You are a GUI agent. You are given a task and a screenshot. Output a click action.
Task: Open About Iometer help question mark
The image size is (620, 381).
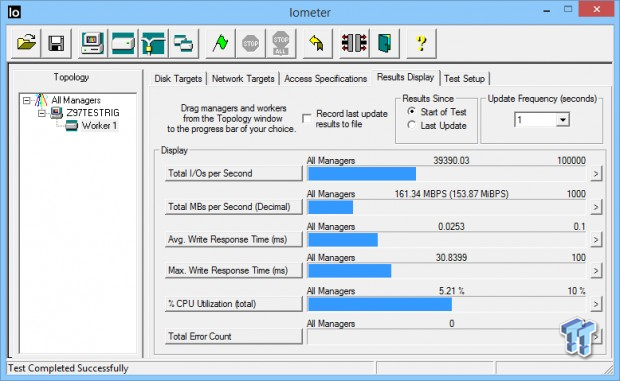coord(422,43)
